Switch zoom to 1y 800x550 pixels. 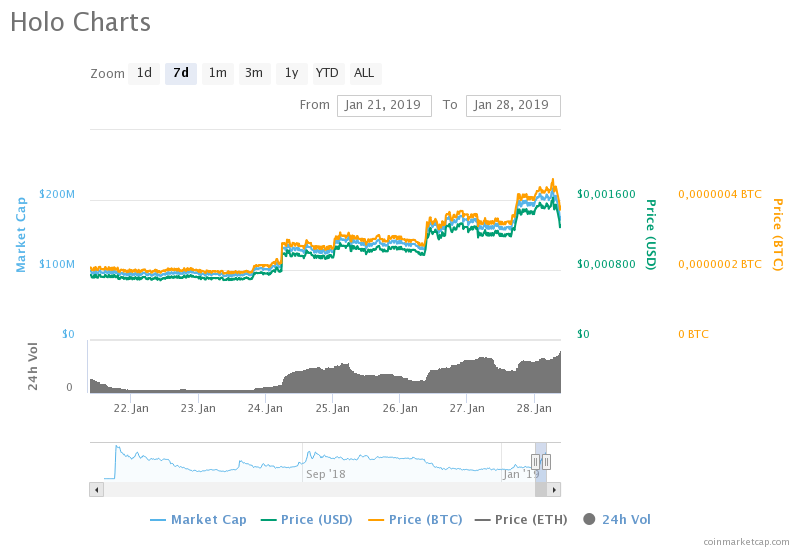(291, 73)
